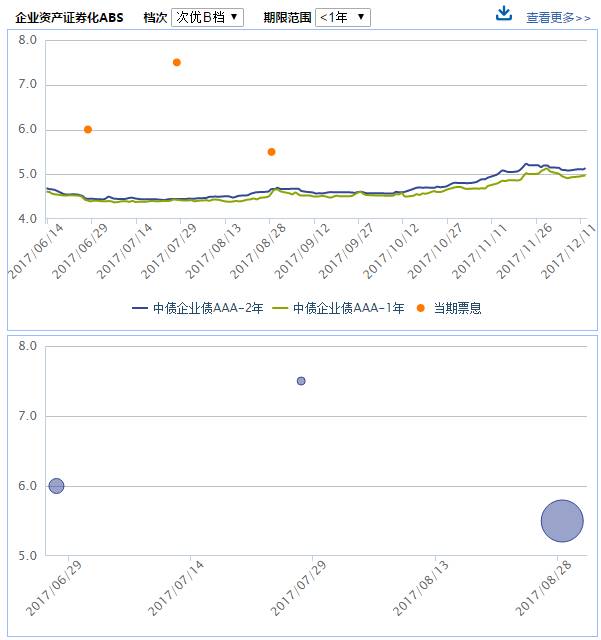This screenshot has width=601, height=640.
Task: Click the 档次 label
Action: click(155, 17)
